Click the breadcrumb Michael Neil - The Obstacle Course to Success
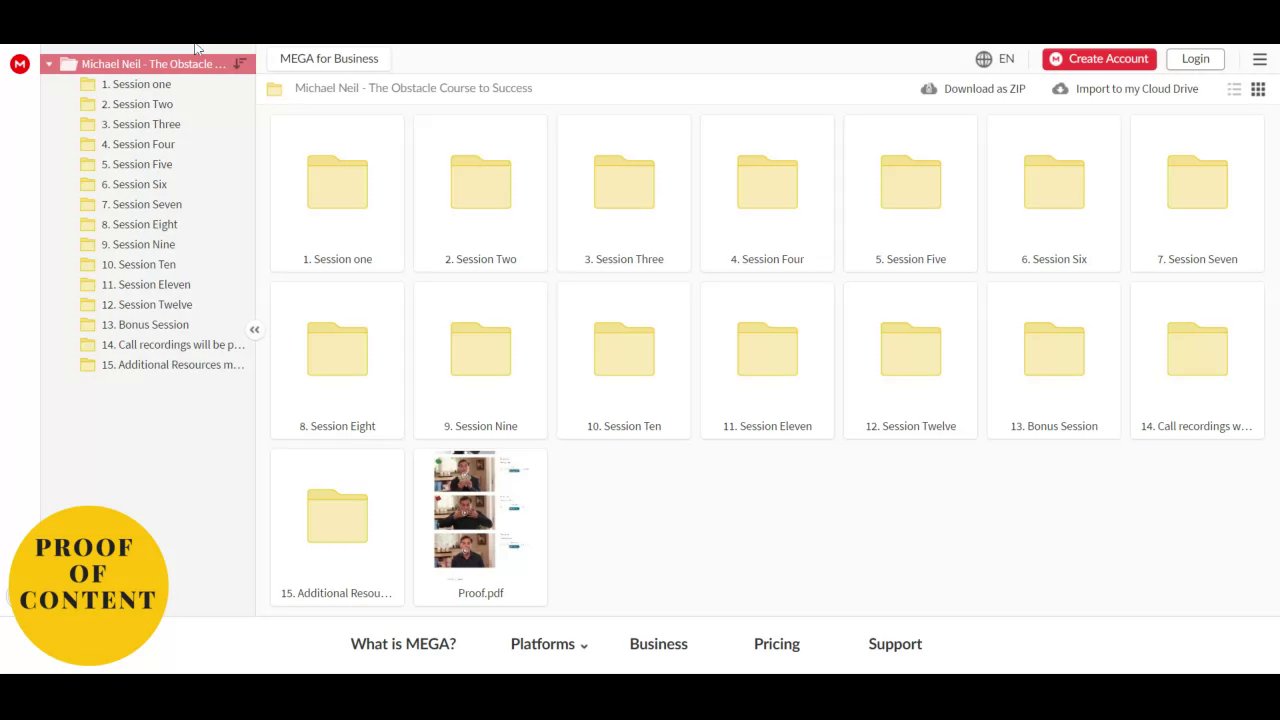The height and width of the screenshot is (720, 1280). 413,88
